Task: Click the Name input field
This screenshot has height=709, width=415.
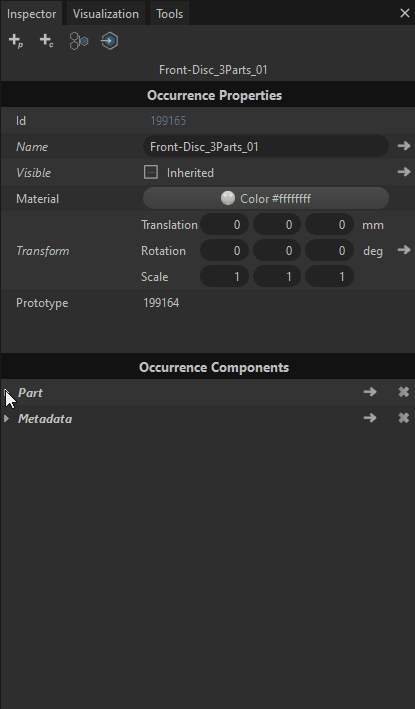Action: point(266,147)
